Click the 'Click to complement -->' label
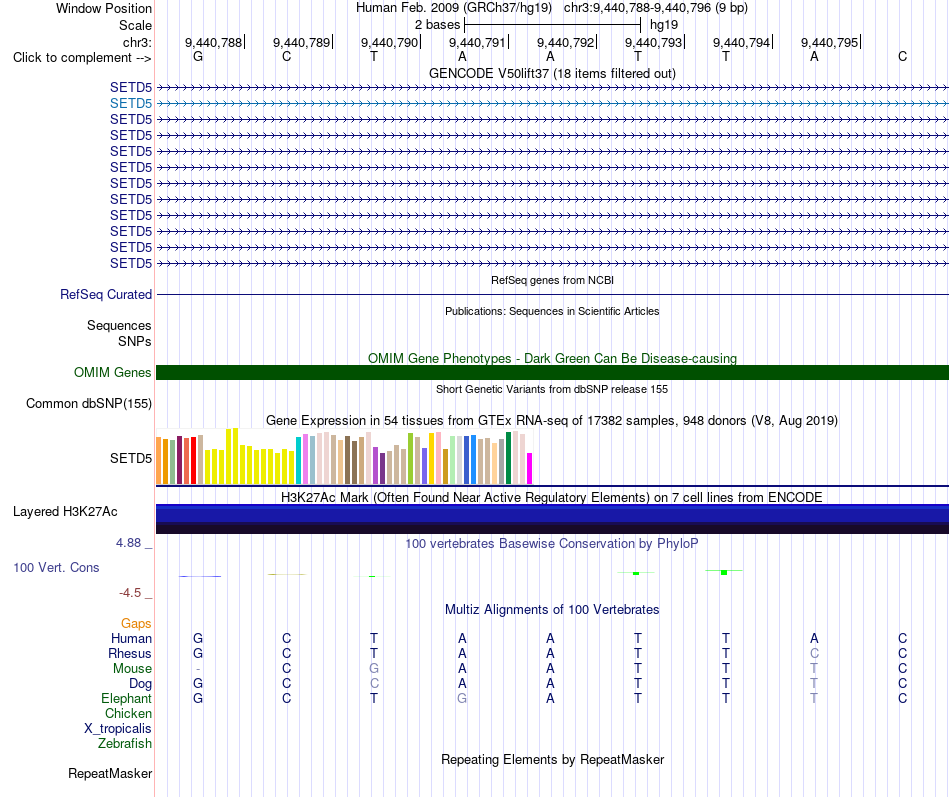The image size is (950, 797). (82, 58)
